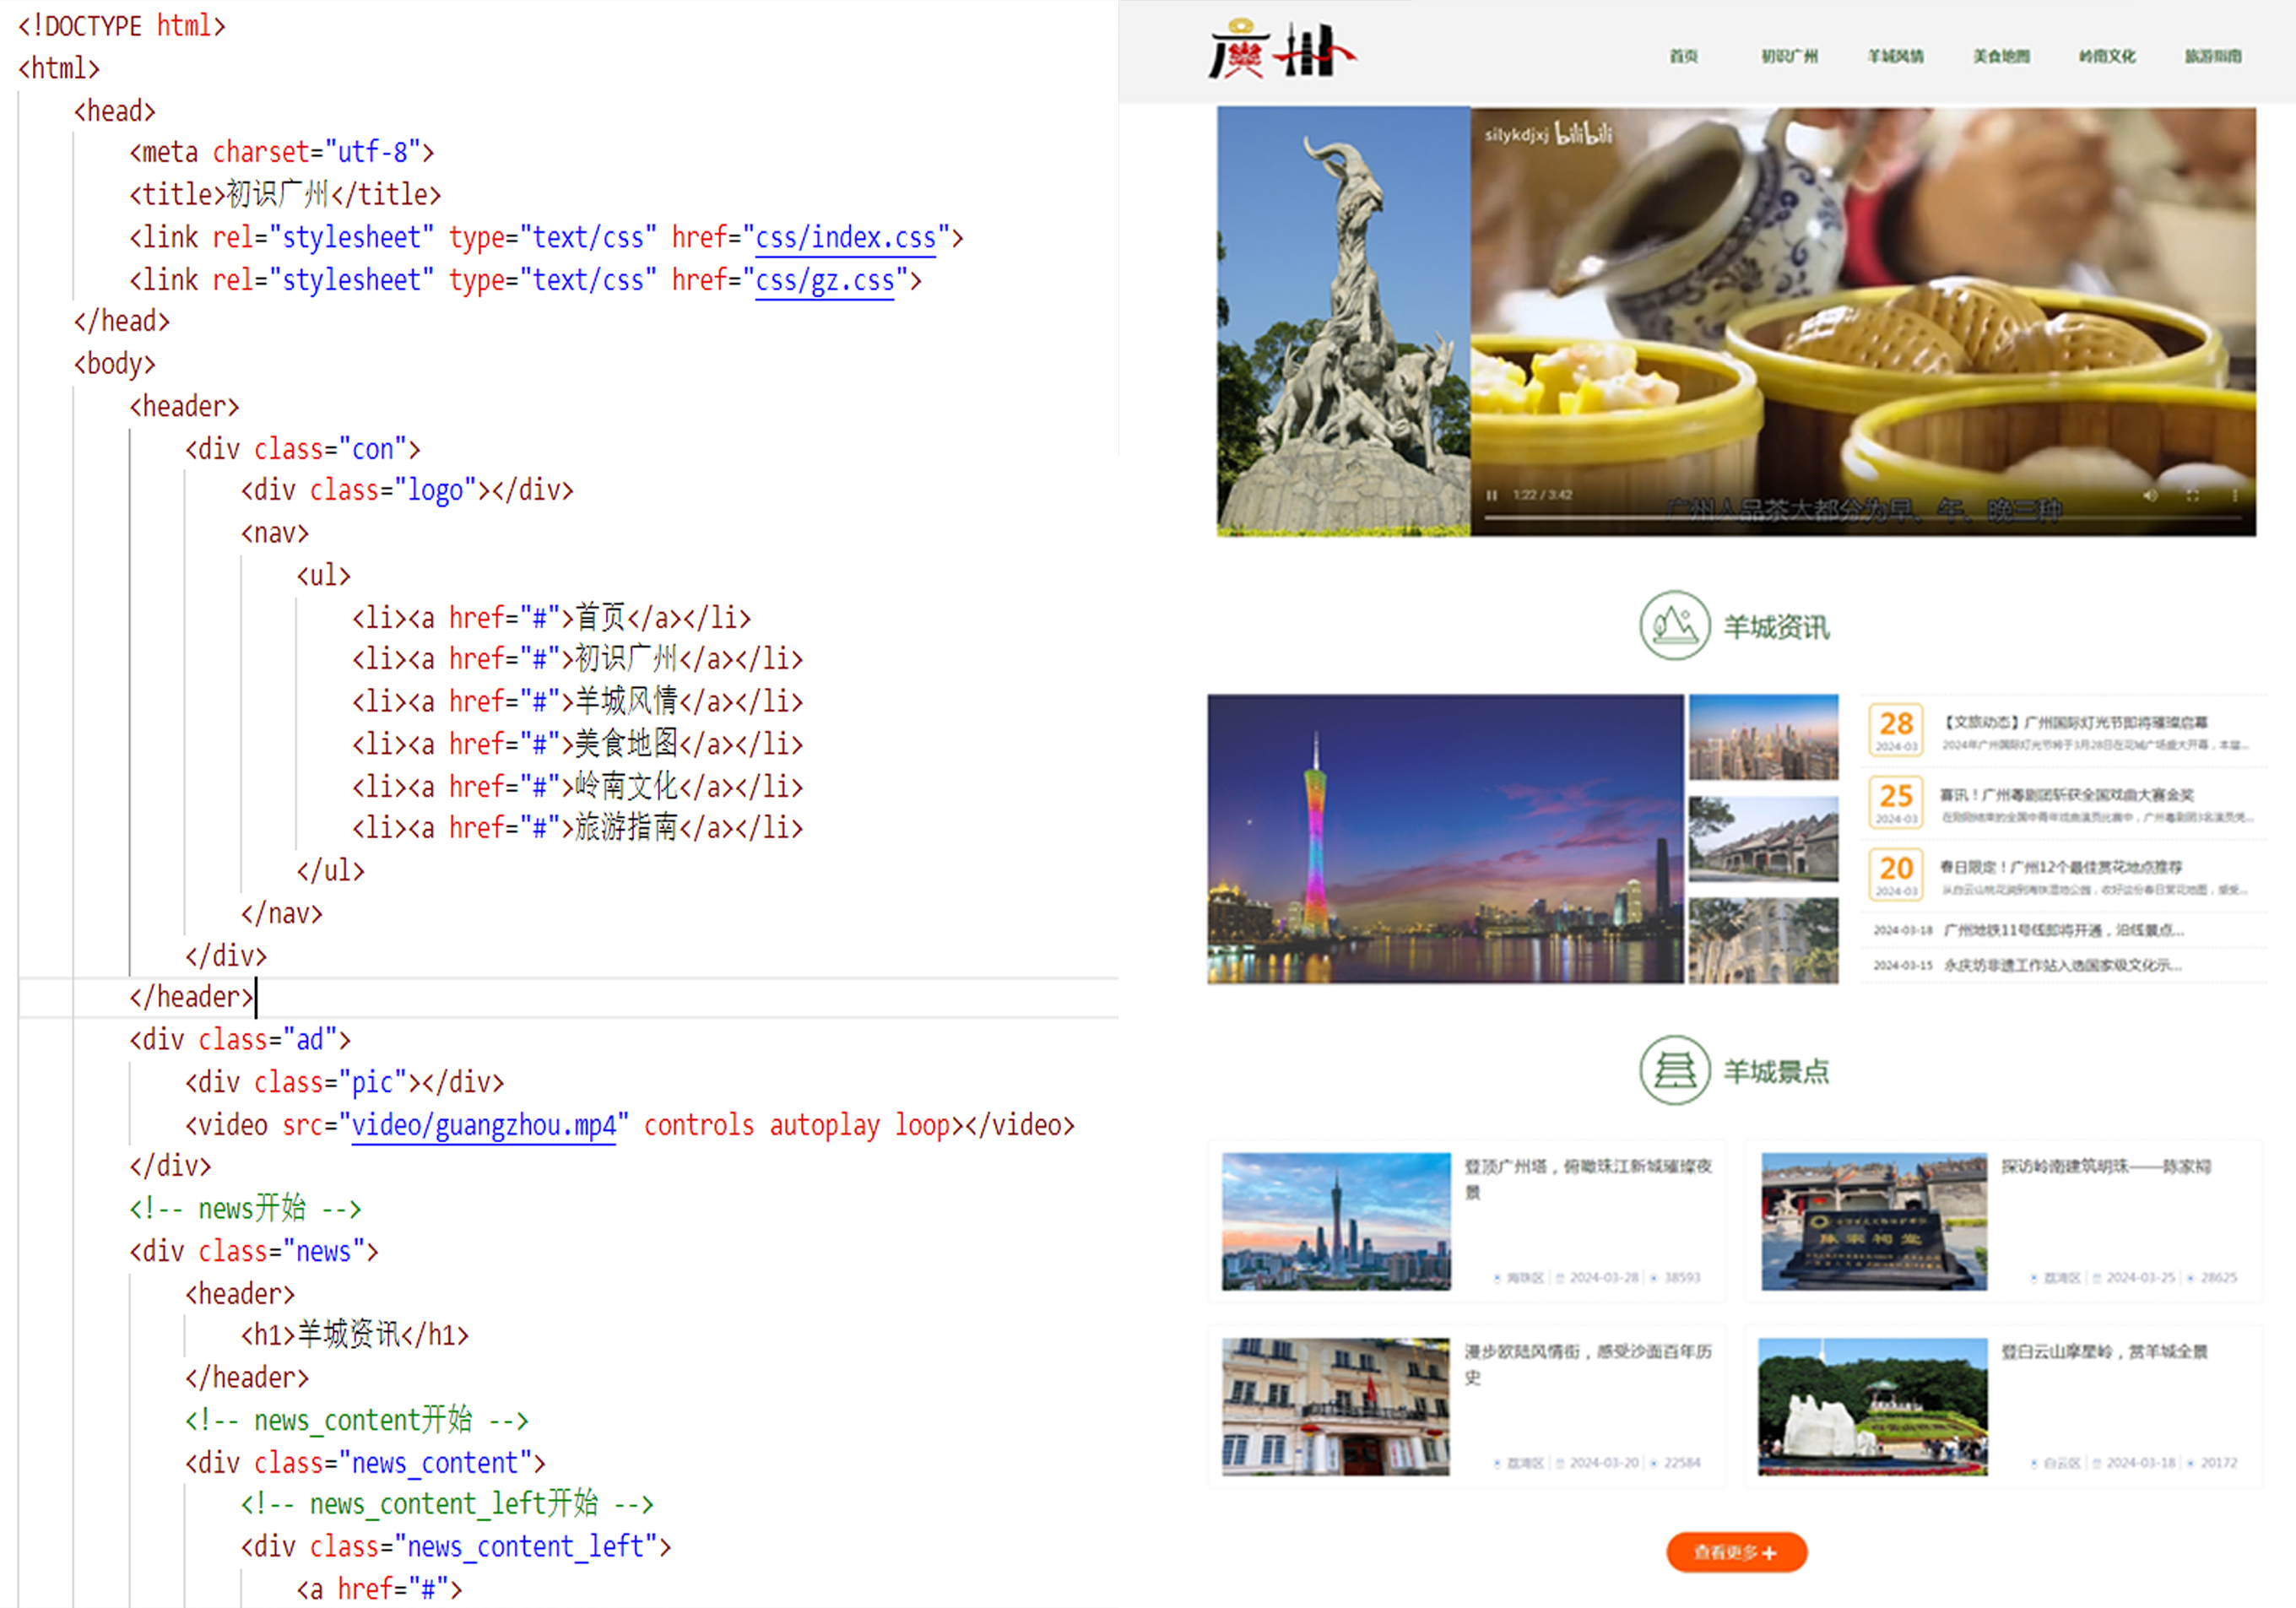Image resolution: width=2296 pixels, height=1608 pixels.
Task: Open the 广州粤剧团 news headline
Action: [x=2066, y=795]
